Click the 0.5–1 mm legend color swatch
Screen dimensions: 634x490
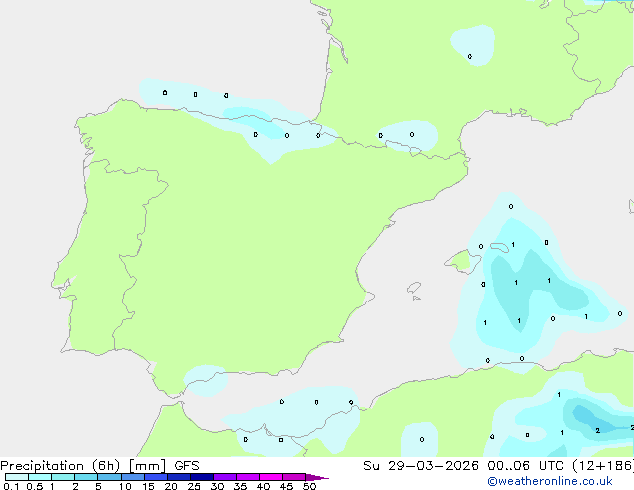pyautogui.click(x=40, y=477)
